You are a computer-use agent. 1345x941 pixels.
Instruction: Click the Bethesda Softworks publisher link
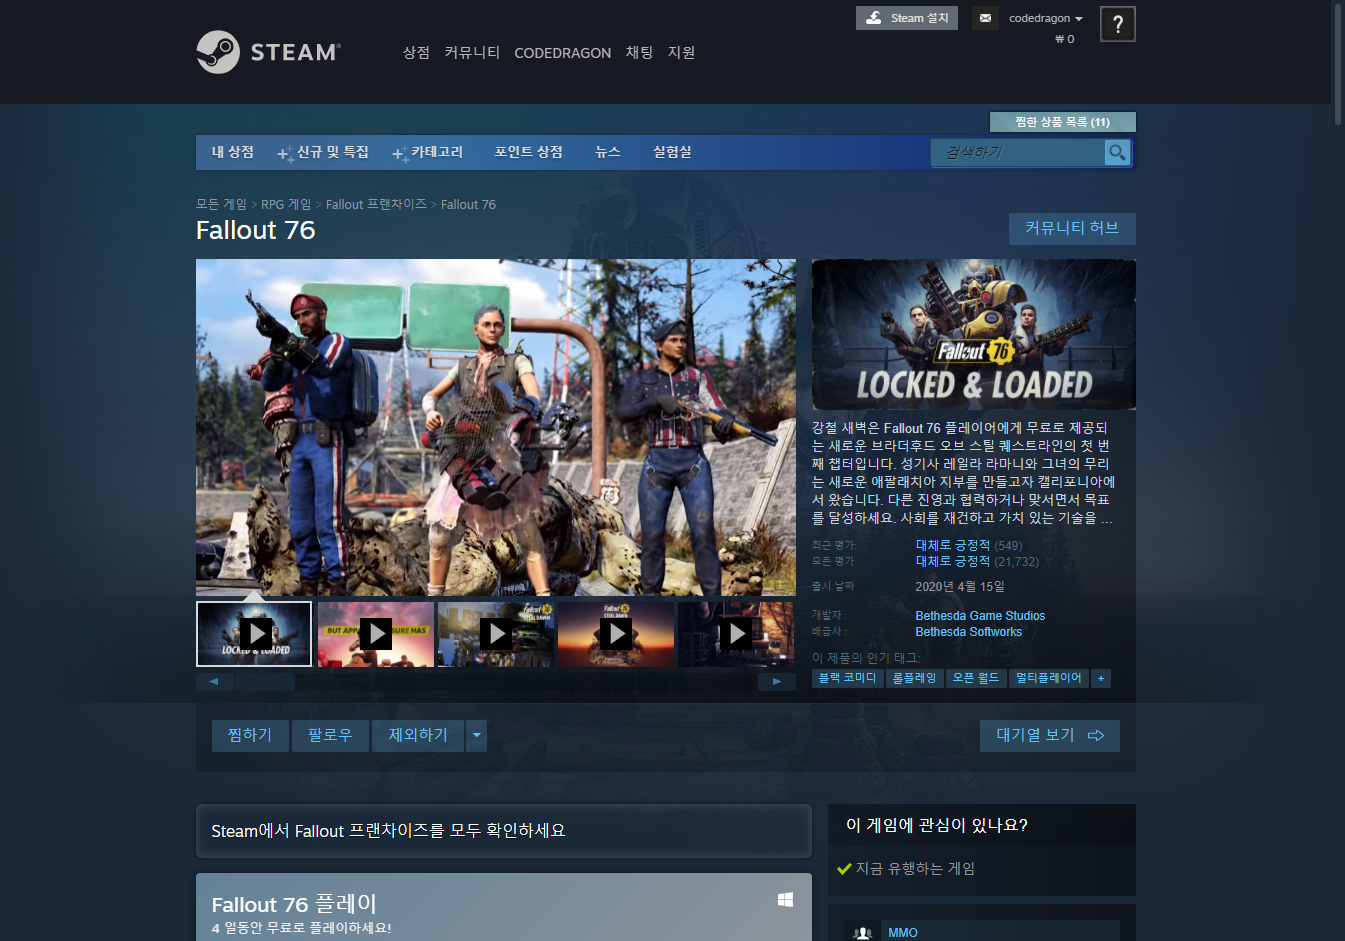coord(968,632)
